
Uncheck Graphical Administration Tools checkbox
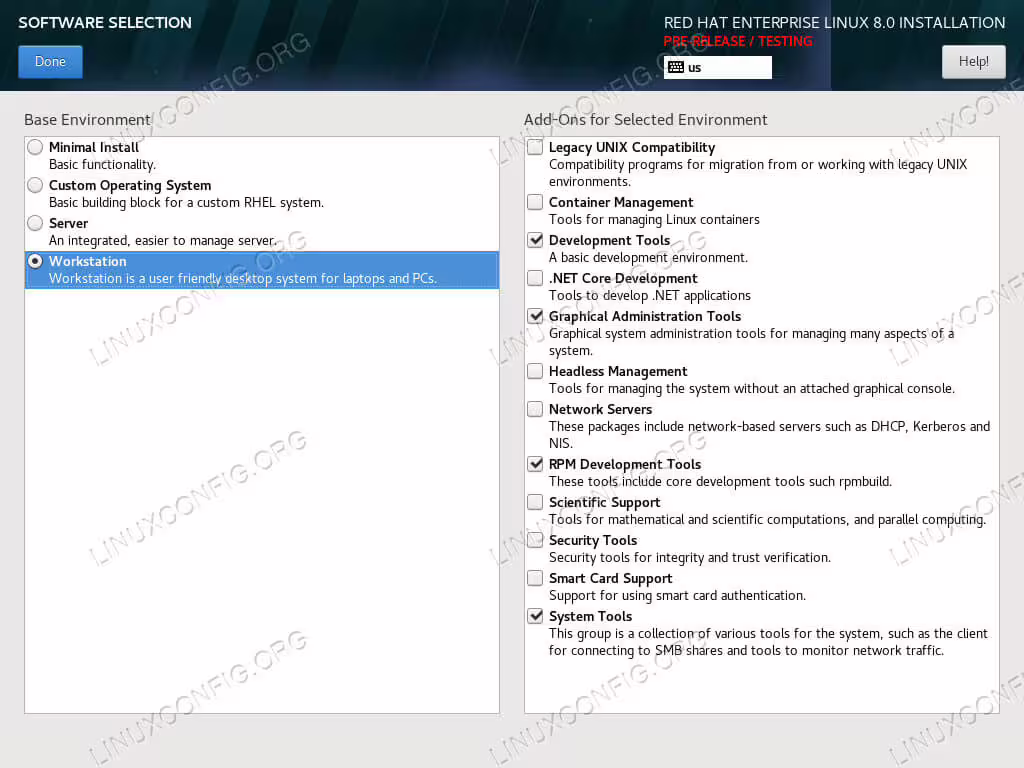tap(535, 316)
